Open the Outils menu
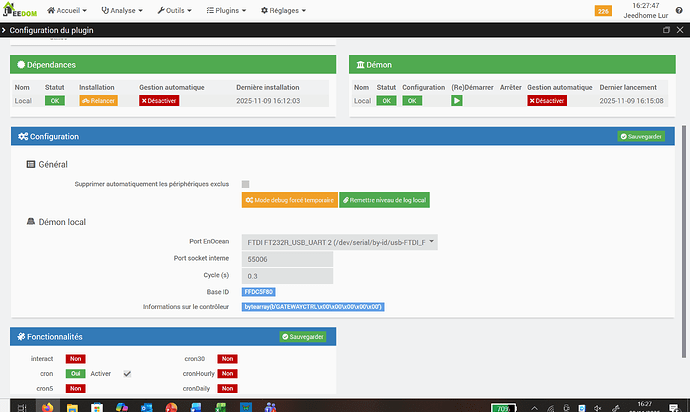Image resolution: width=690 pixels, height=412 pixels. [174, 10]
